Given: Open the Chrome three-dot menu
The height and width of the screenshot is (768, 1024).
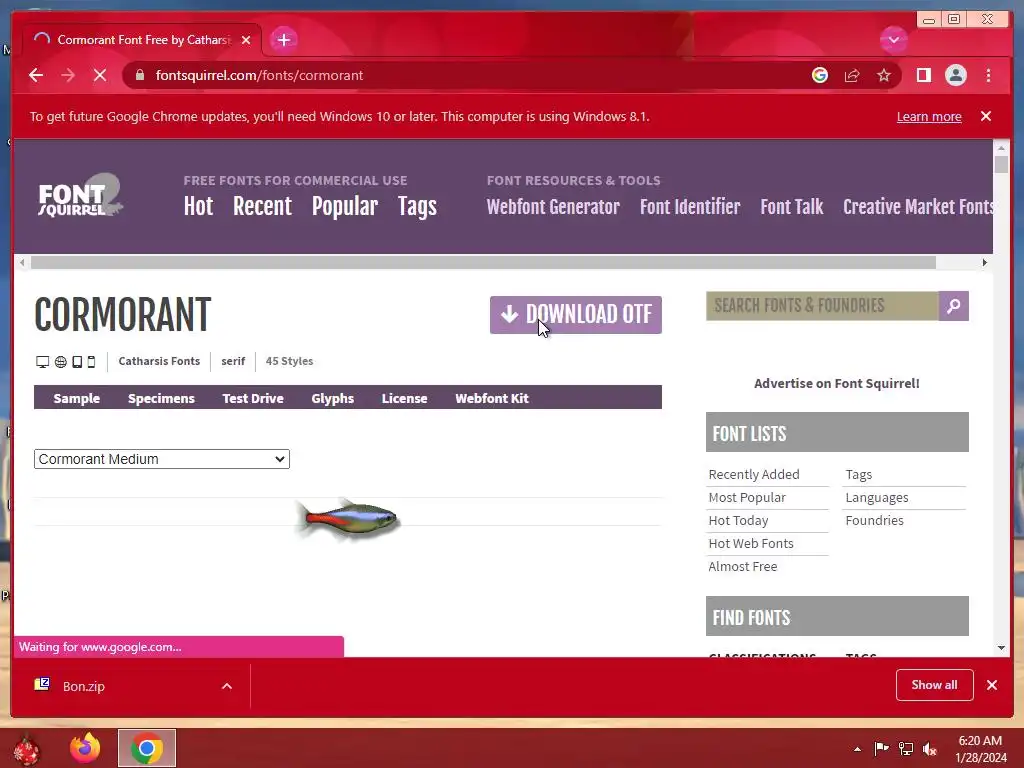Looking at the screenshot, I should coord(989,75).
